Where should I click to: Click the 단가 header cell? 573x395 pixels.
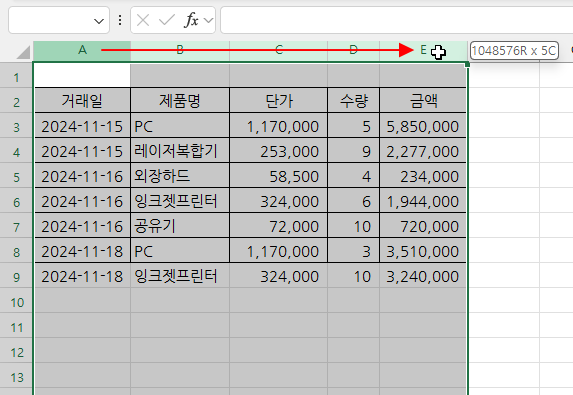(x=278, y=100)
